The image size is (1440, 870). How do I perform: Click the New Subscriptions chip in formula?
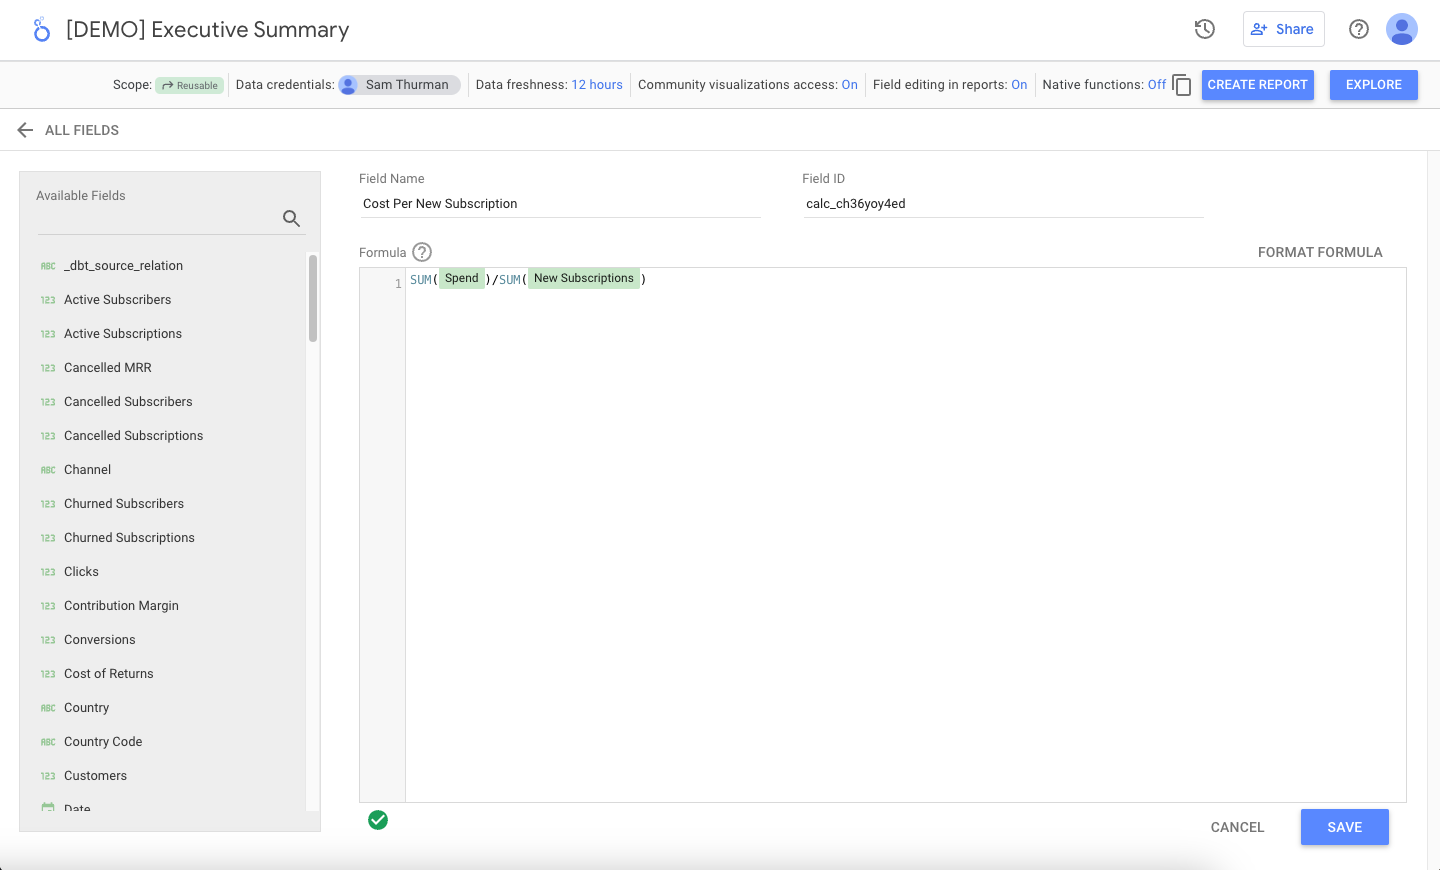pyautogui.click(x=584, y=279)
